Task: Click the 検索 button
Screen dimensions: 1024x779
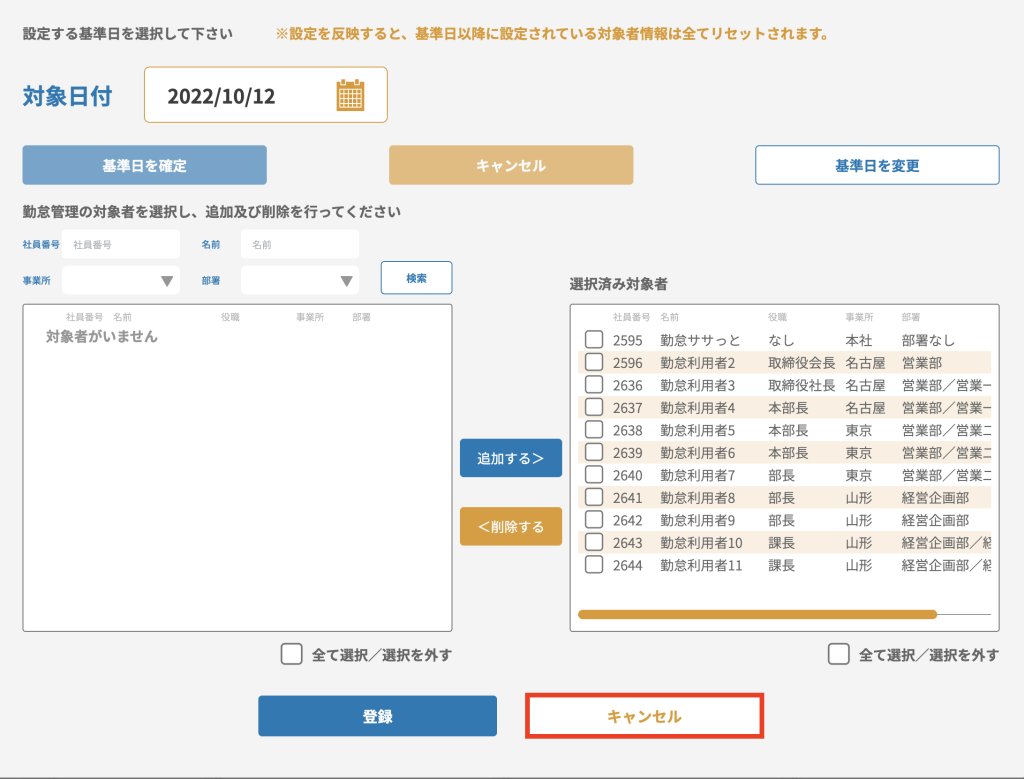Action: (x=416, y=278)
